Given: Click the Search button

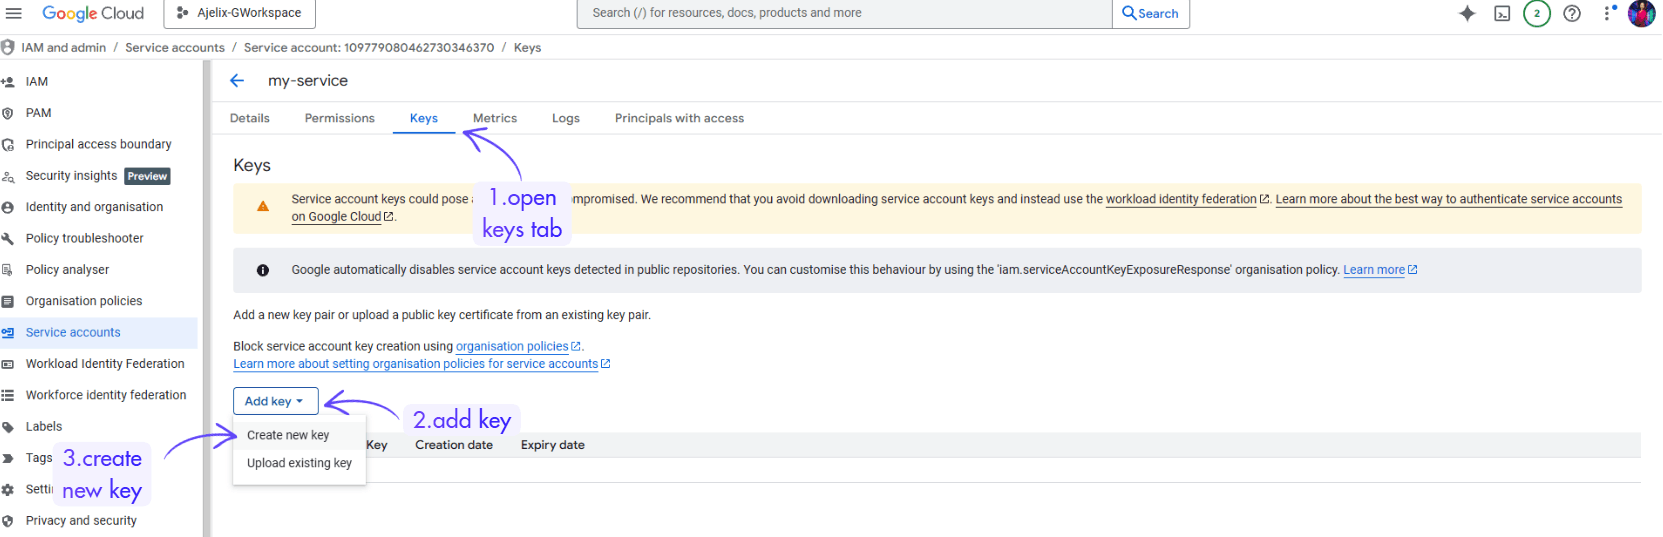Looking at the screenshot, I should (1151, 13).
